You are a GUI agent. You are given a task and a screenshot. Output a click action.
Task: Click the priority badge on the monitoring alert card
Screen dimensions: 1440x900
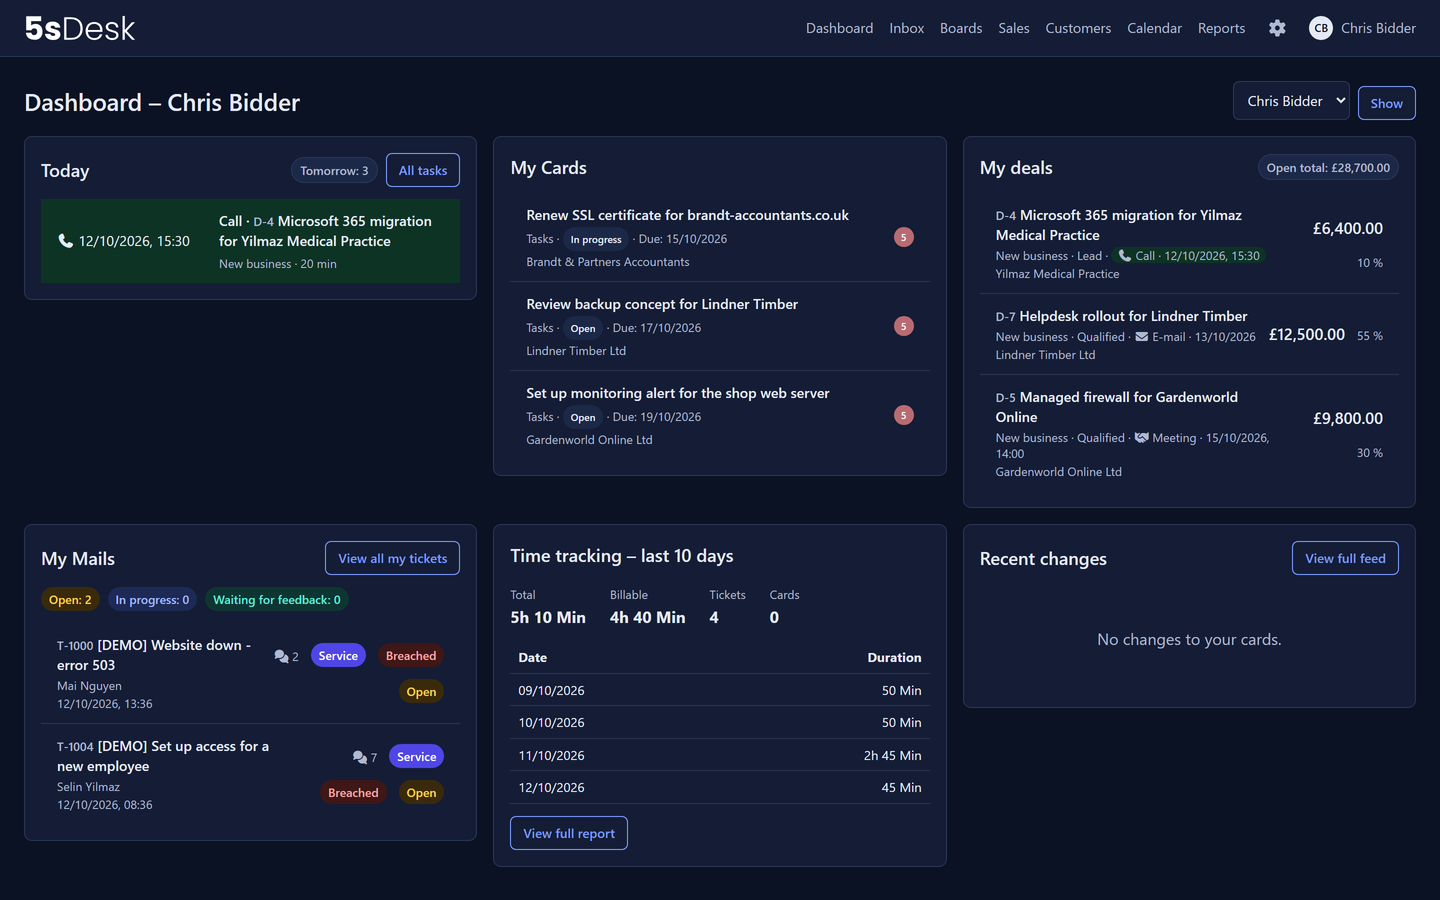click(x=904, y=415)
